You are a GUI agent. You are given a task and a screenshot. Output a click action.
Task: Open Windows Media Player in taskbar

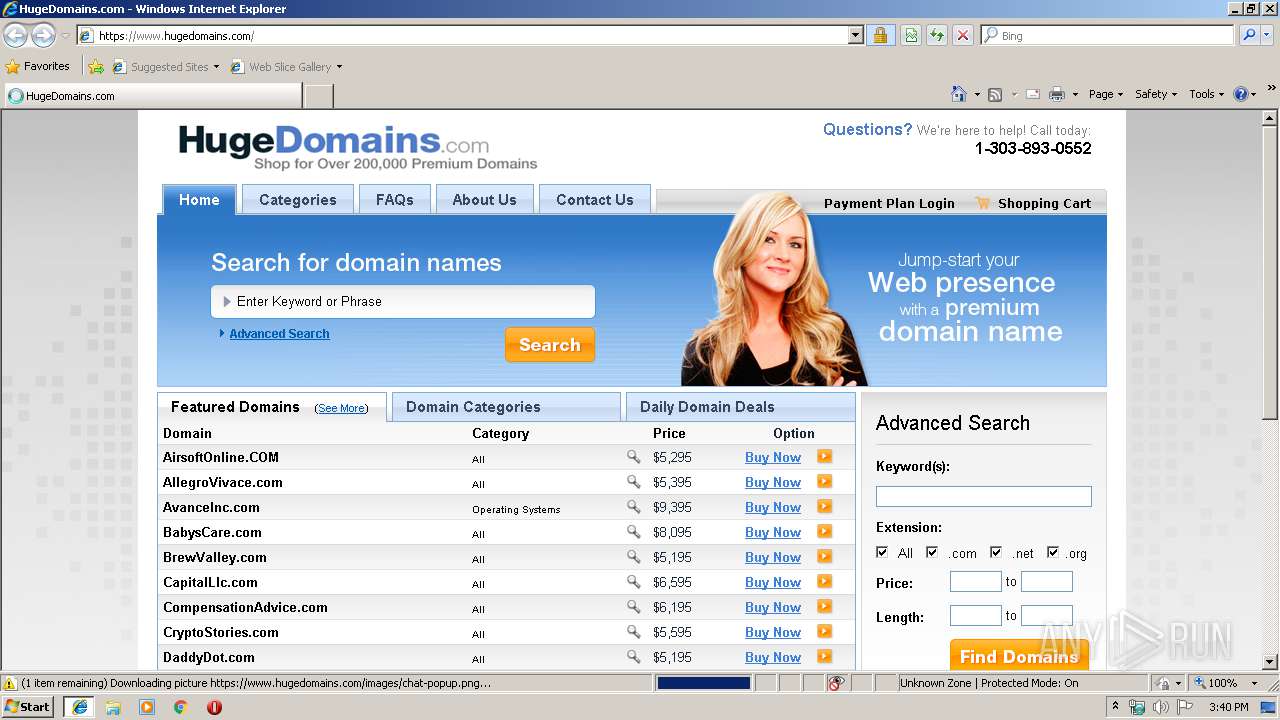tap(147, 707)
